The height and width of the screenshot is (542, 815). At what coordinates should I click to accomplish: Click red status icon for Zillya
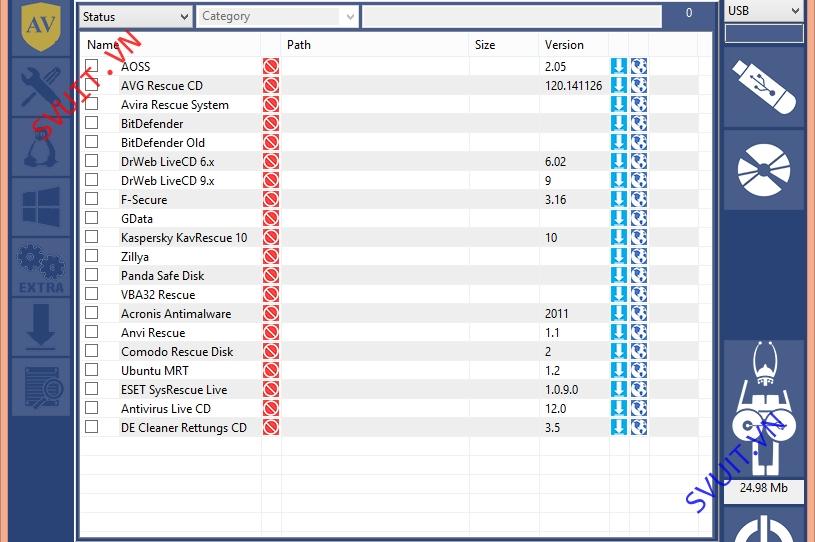271,256
